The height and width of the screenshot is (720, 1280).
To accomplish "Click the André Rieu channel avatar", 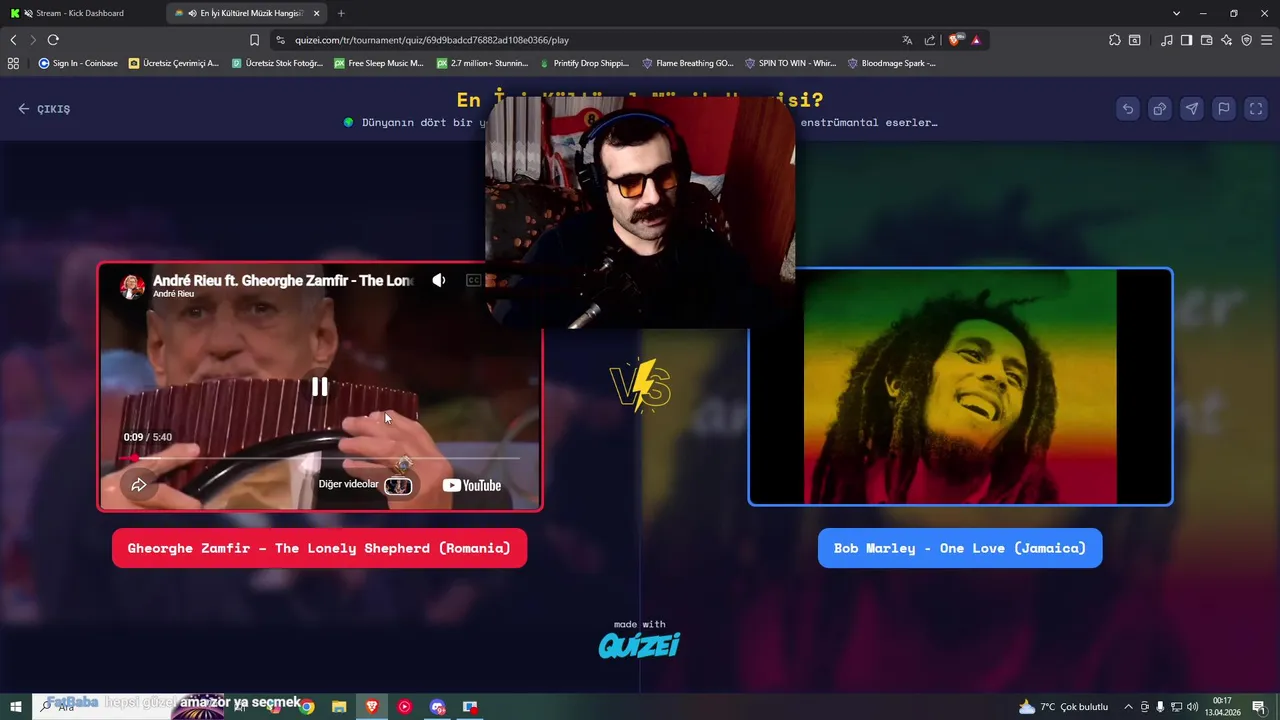I will click(132, 286).
